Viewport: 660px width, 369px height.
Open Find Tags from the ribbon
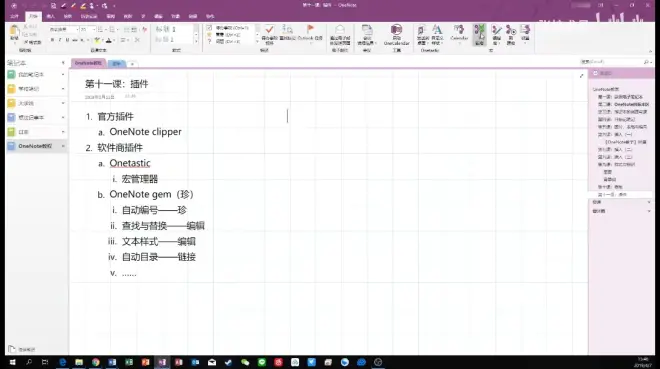tap(287, 33)
